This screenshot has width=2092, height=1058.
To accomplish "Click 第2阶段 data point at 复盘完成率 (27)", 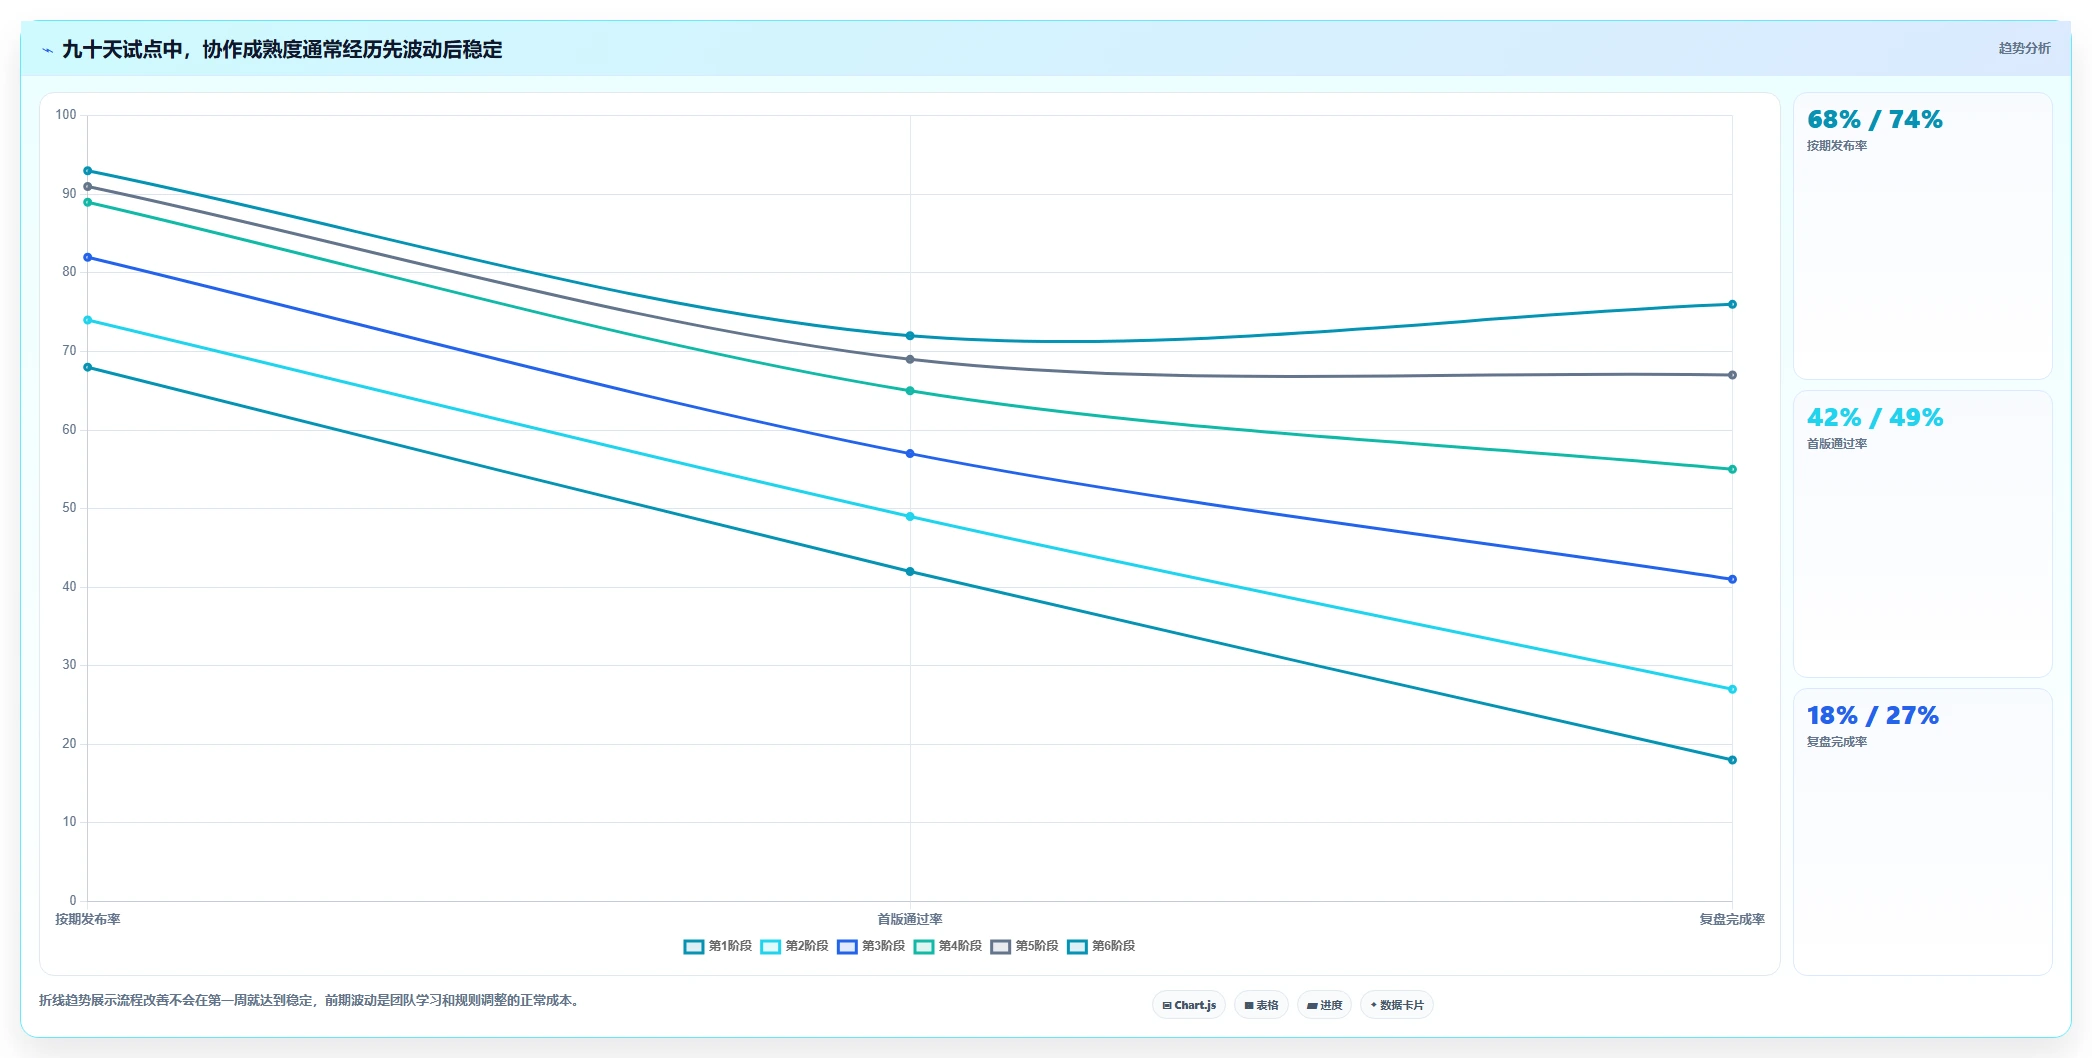I will (1732, 689).
